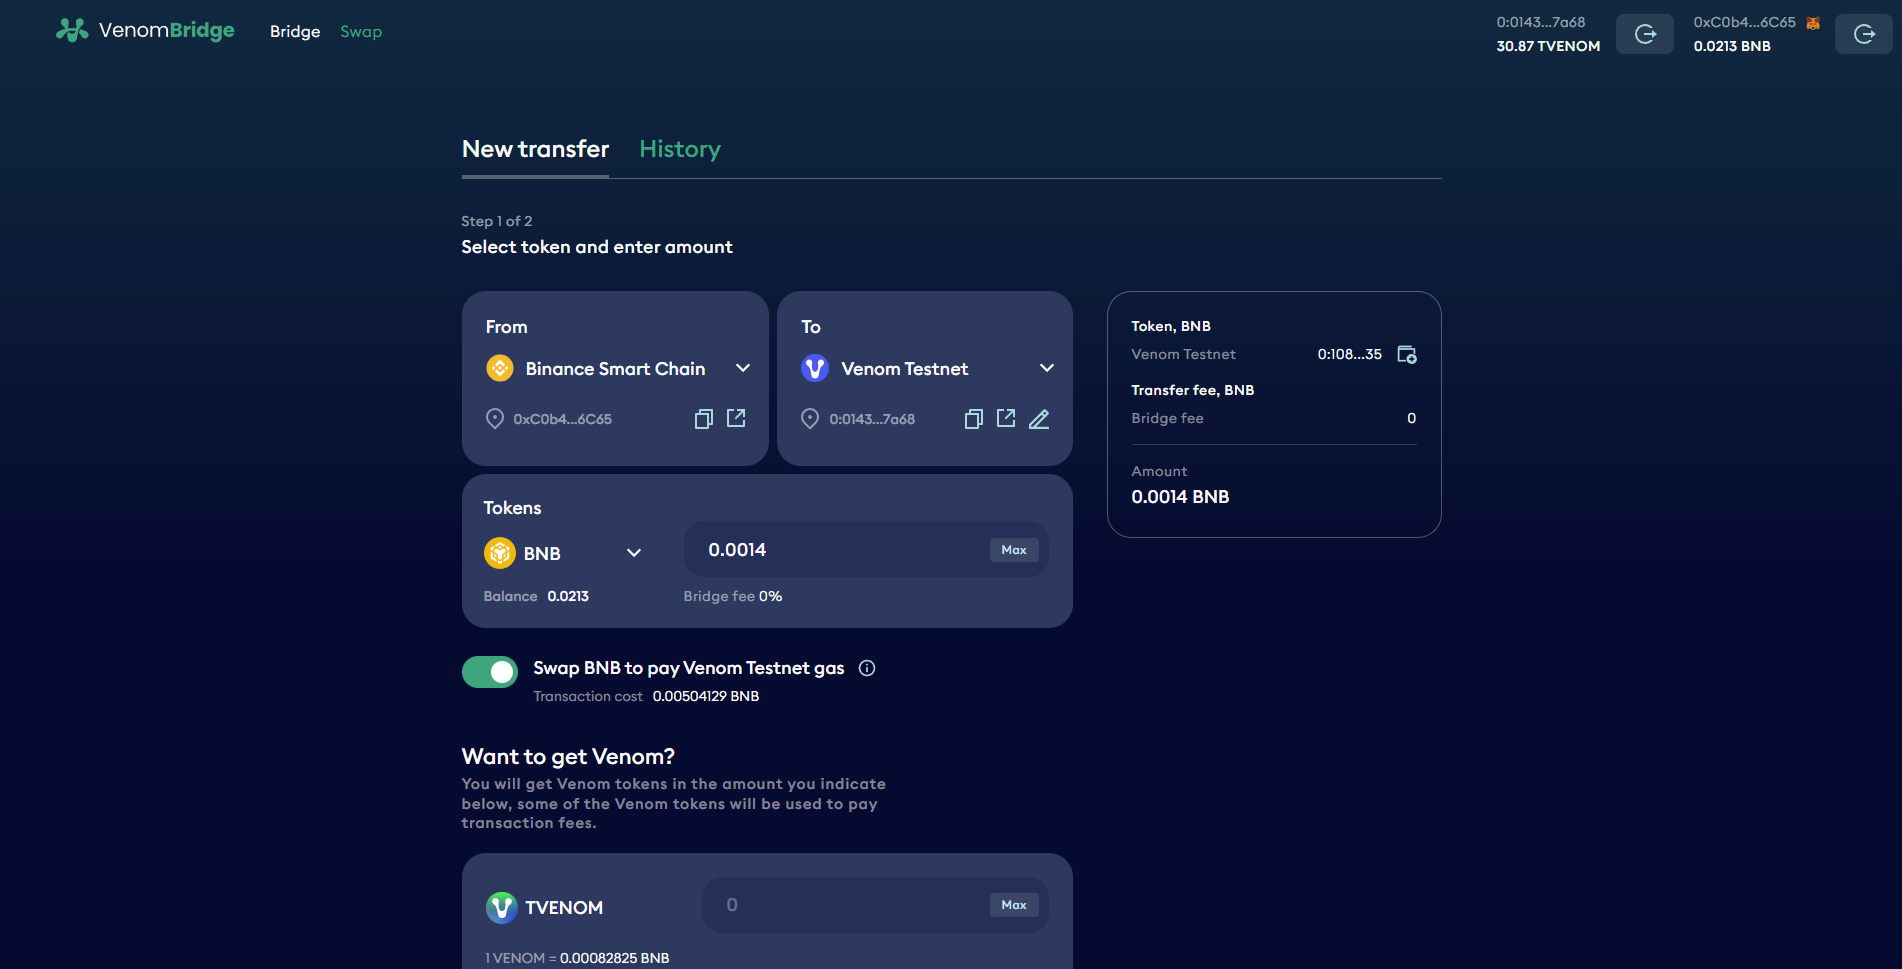Expand the Binance Smart Chain network dropdown
1902x969 pixels.
(742, 368)
